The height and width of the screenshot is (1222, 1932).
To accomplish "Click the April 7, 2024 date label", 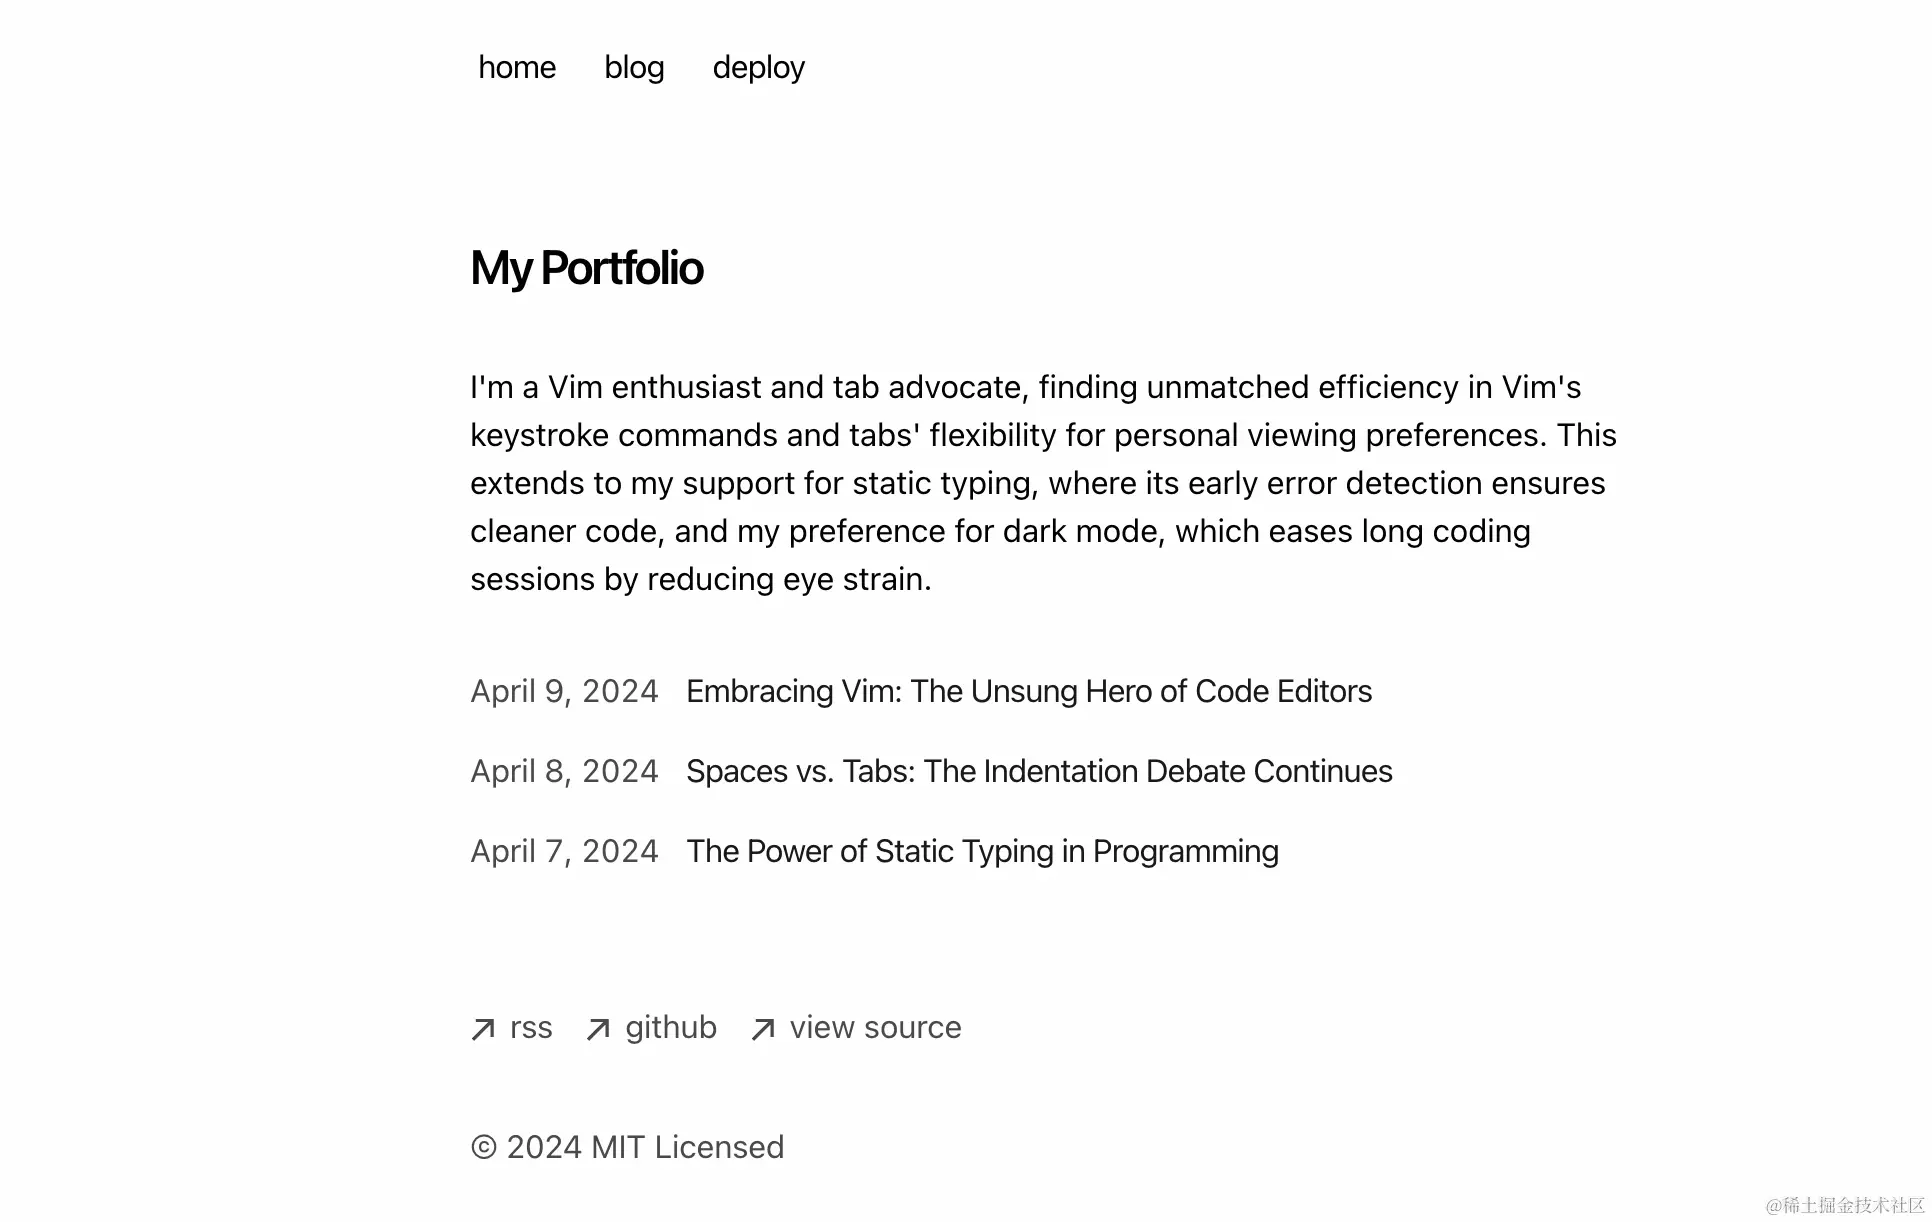I will click(564, 851).
